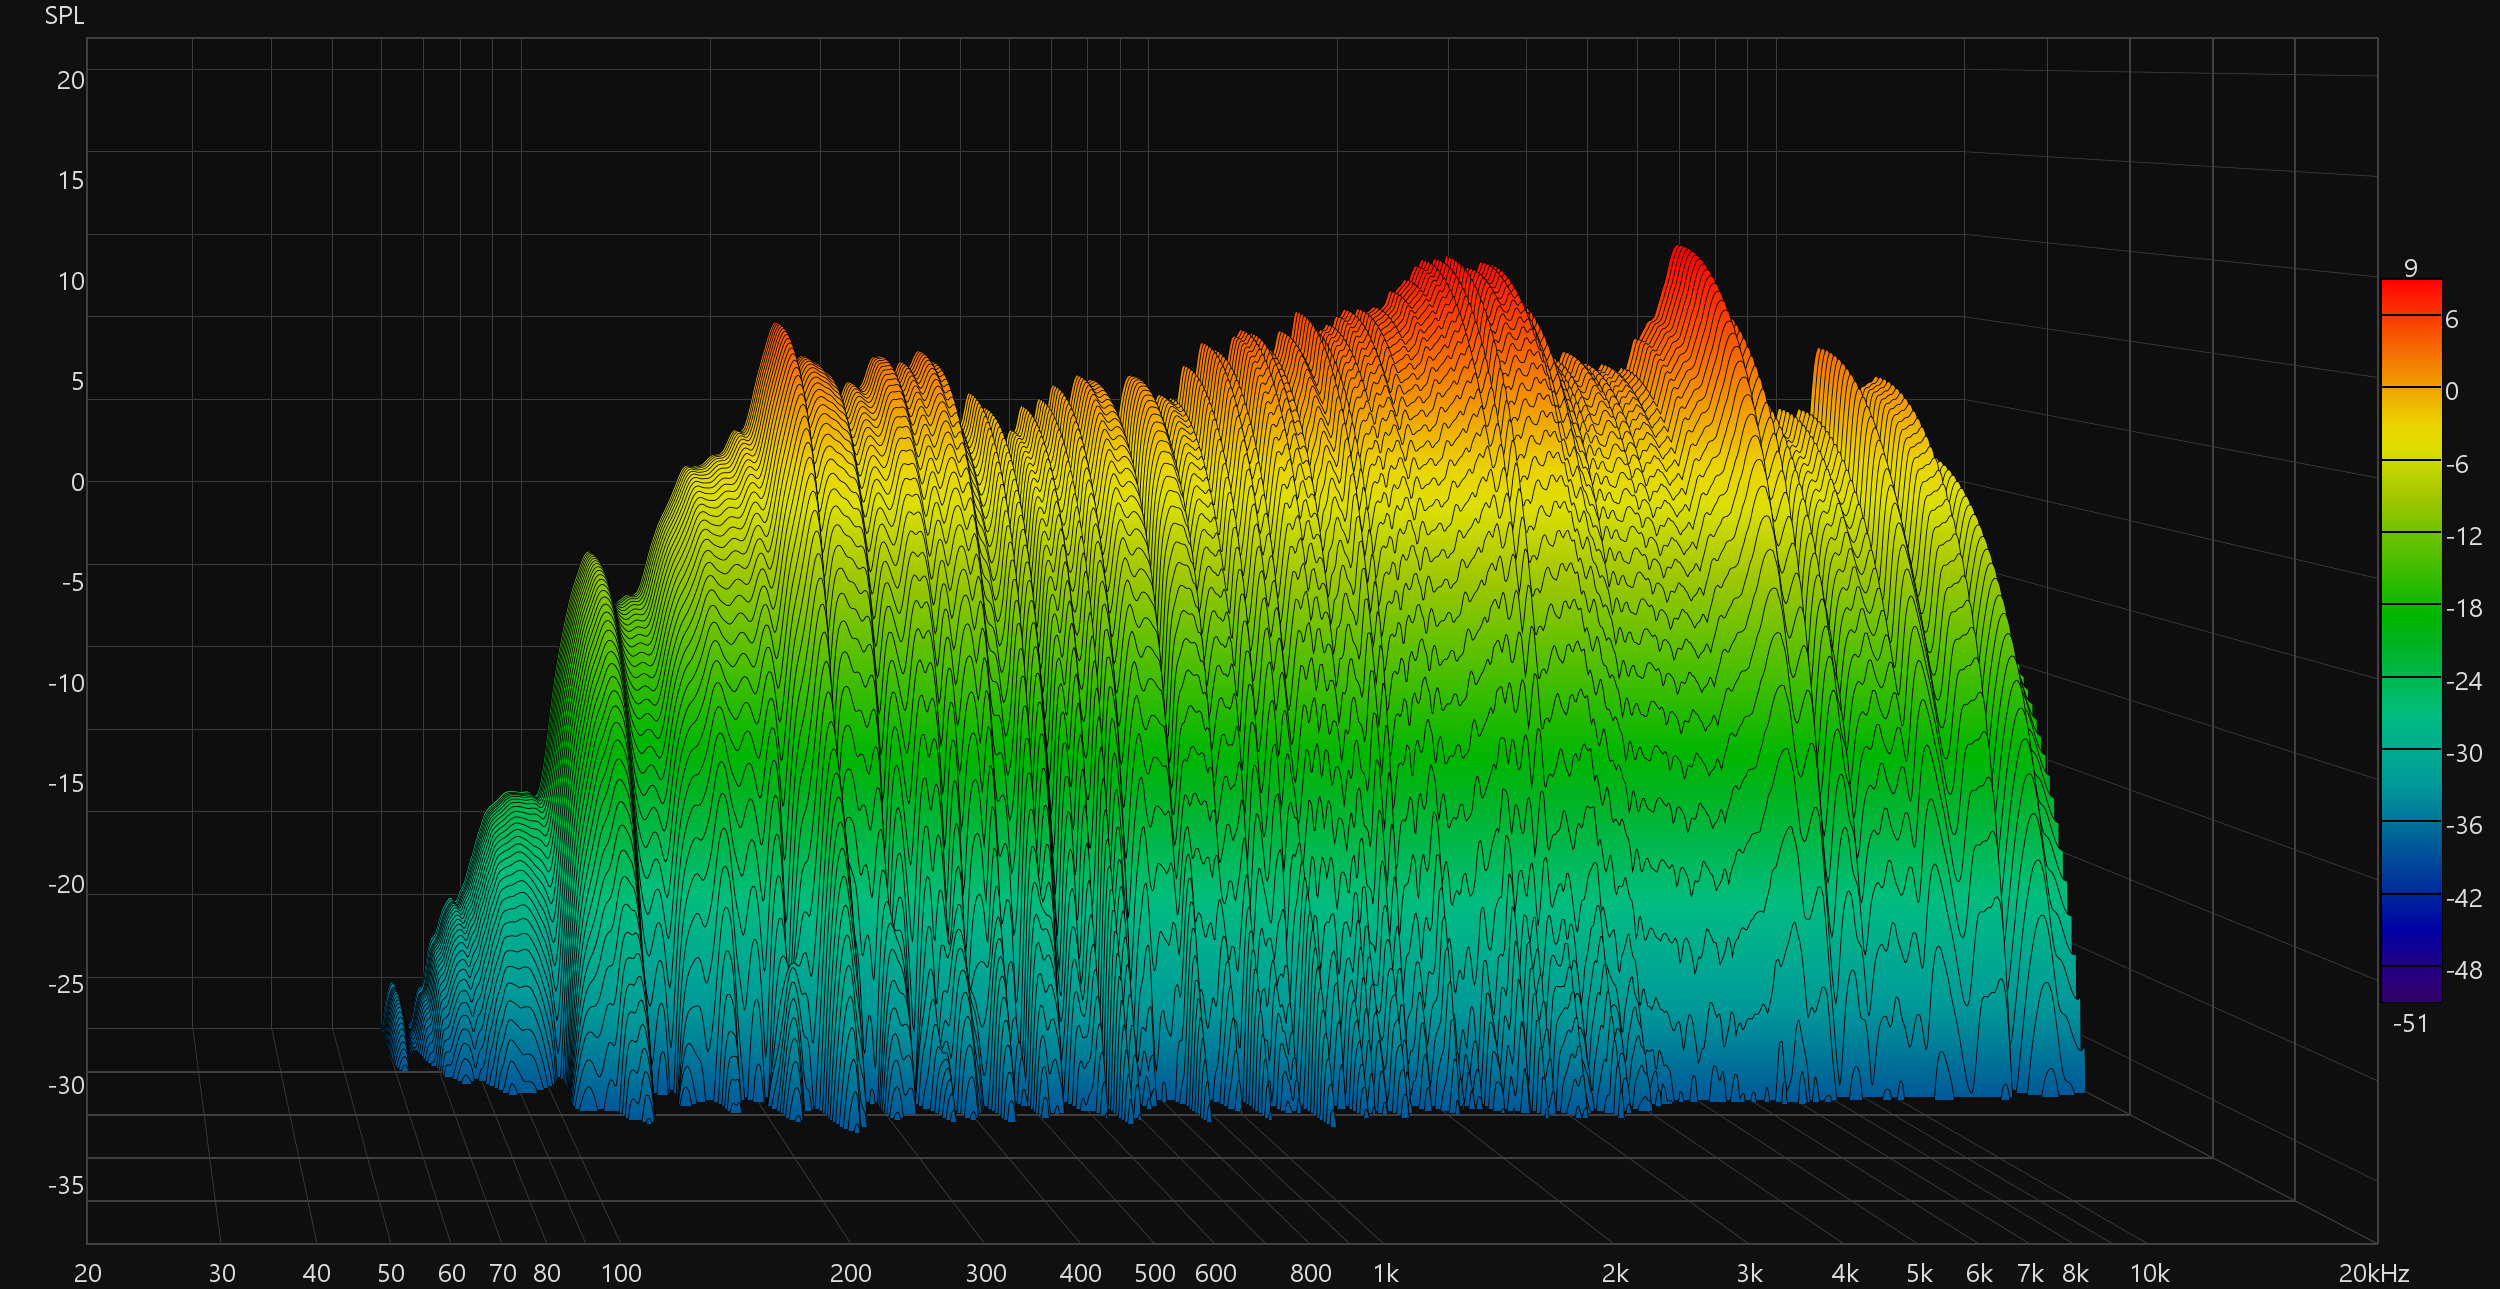This screenshot has width=2500, height=1289.
Task: Click the -51 label under color scale
Action: 2410,1023
